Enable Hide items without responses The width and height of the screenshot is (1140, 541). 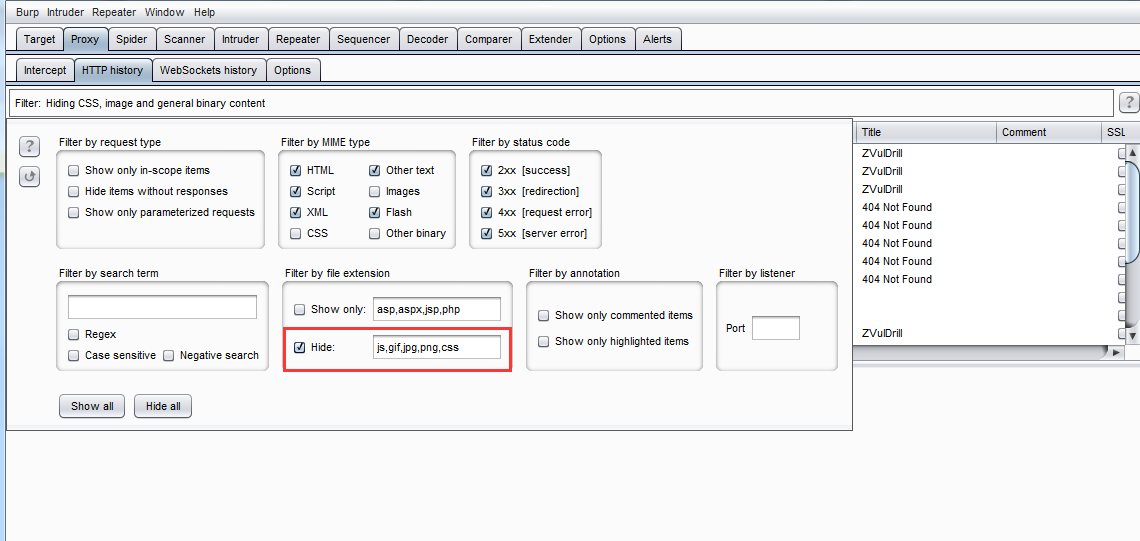(x=73, y=191)
